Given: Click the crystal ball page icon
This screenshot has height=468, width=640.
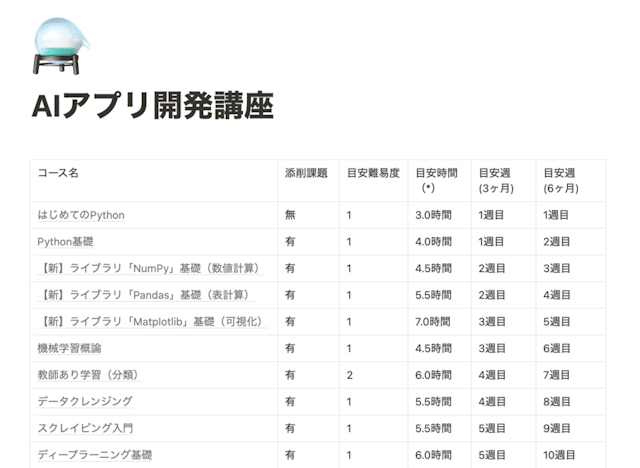Looking at the screenshot, I should tap(61, 46).
